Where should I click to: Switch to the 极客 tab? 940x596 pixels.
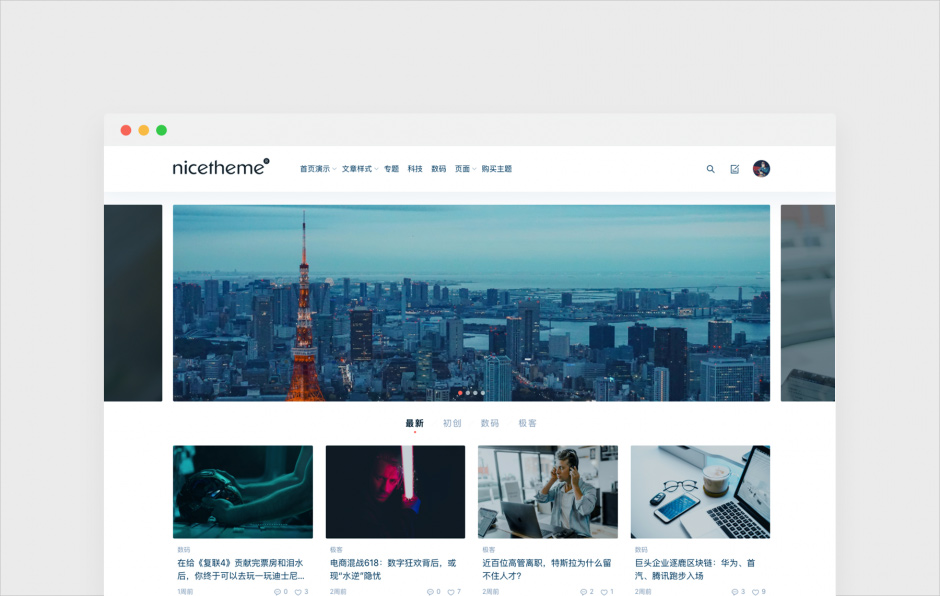point(527,423)
